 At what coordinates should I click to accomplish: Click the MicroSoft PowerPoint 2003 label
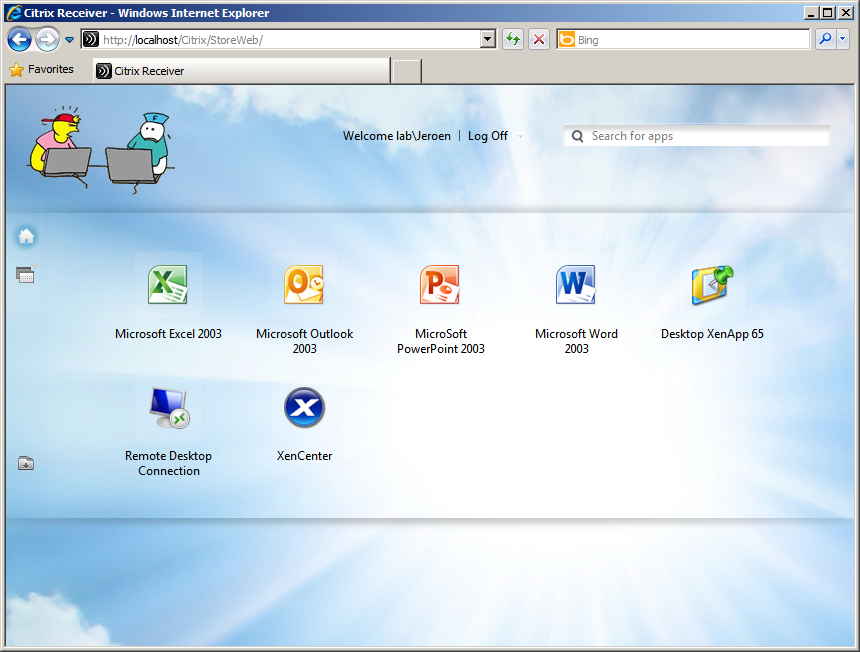click(440, 341)
